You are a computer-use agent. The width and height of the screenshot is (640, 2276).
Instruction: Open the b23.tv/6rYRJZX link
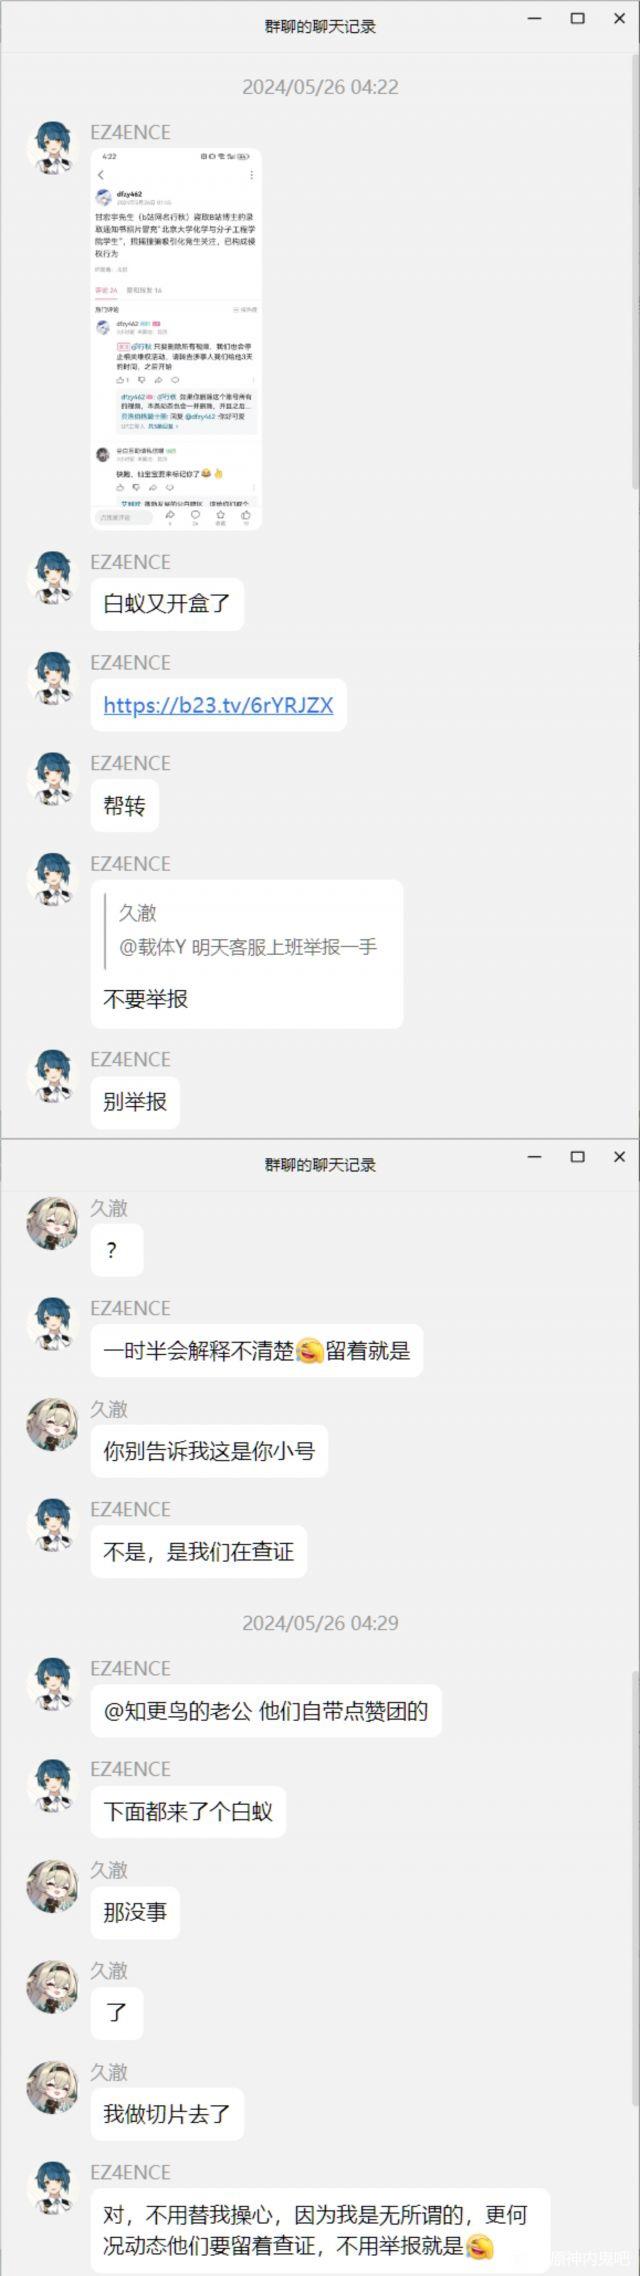(218, 705)
